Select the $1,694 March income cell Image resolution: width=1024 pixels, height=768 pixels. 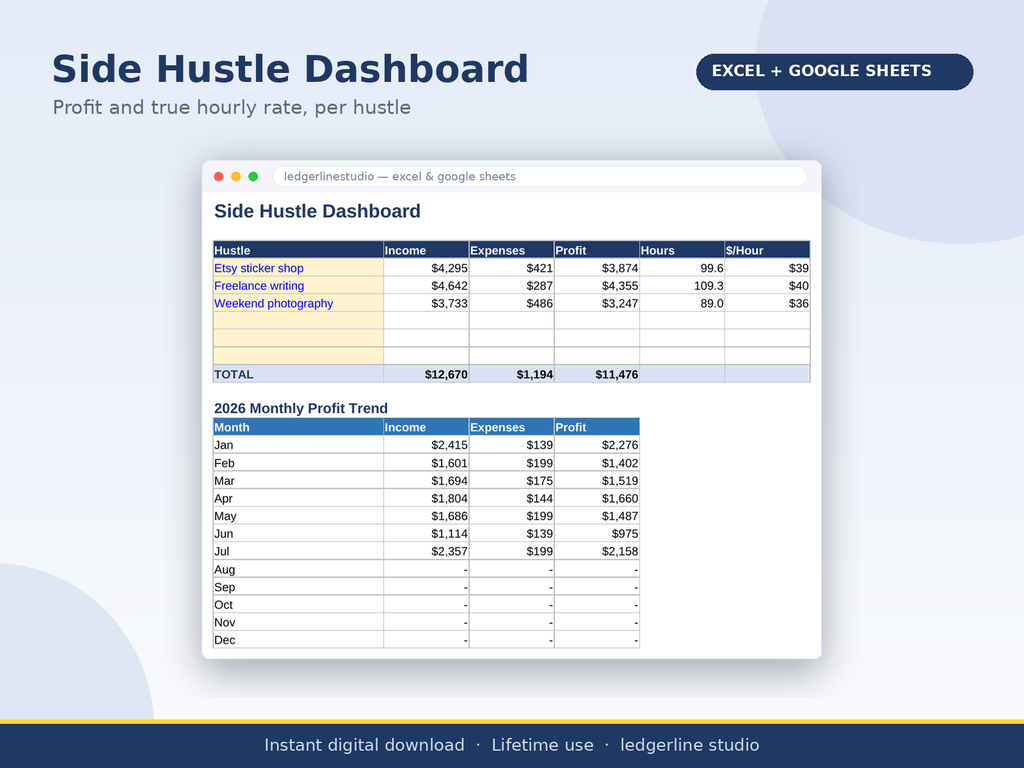(426, 481)
